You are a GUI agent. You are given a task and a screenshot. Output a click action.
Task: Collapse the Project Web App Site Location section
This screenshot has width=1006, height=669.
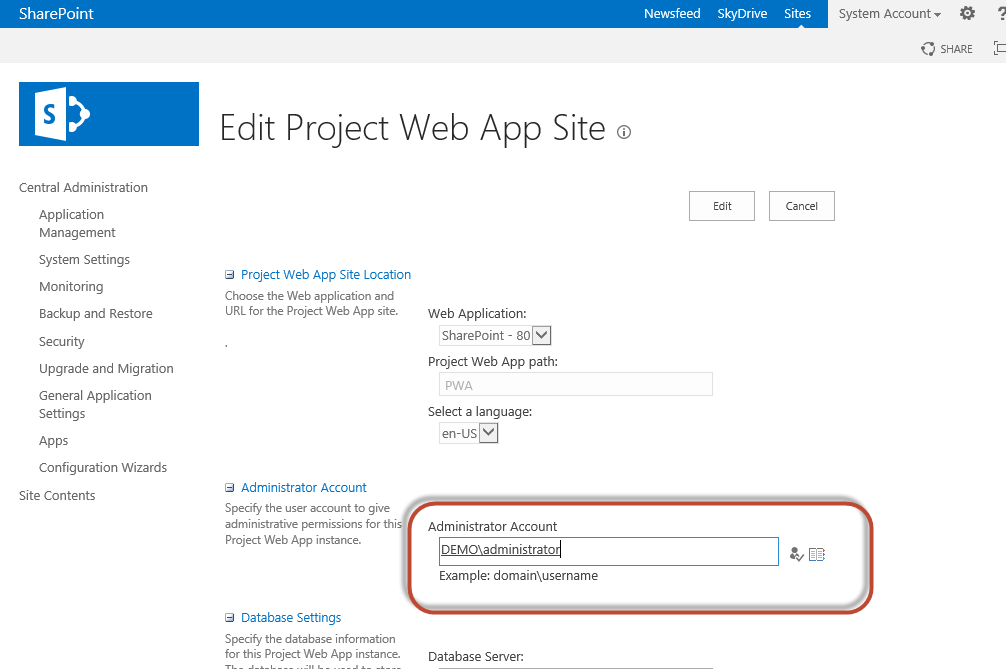point(229,275)
